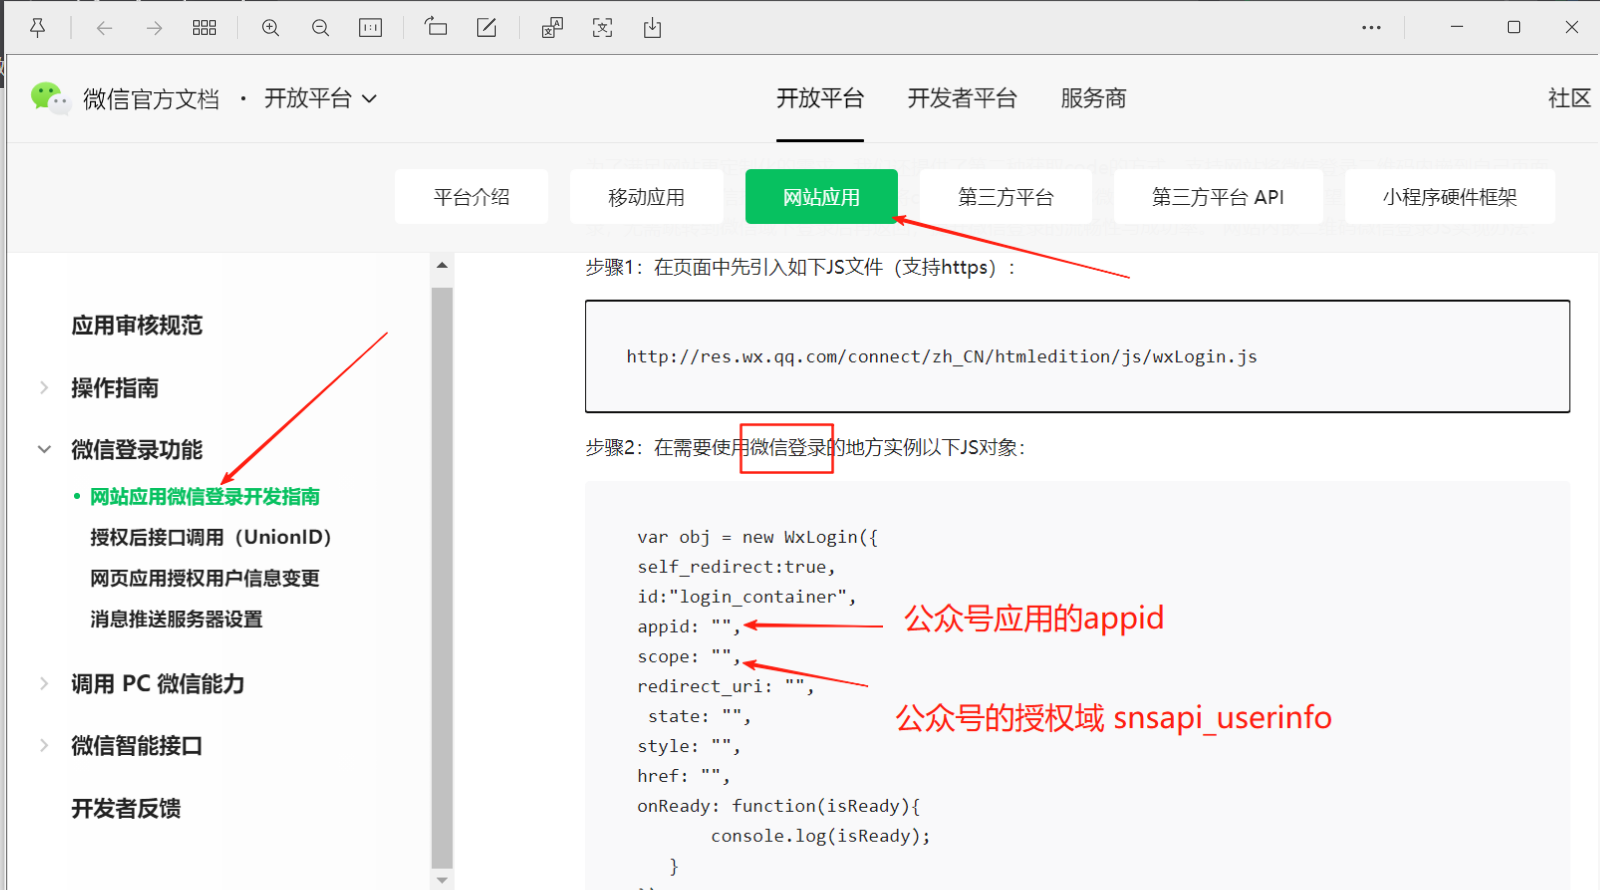Click the sidebar scrollbar up arrow
1600x890 pixels.
(442, 266)
